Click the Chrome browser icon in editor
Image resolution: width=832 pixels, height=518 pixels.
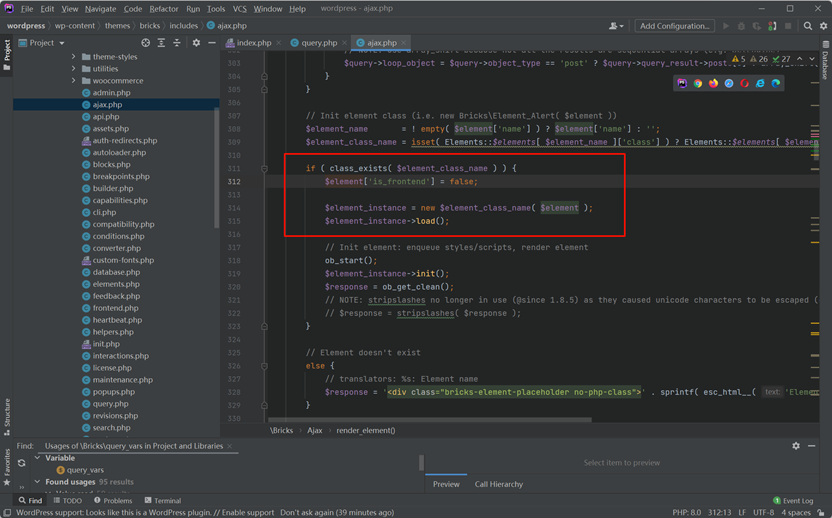pyautogui.click(x=698, y=83)
